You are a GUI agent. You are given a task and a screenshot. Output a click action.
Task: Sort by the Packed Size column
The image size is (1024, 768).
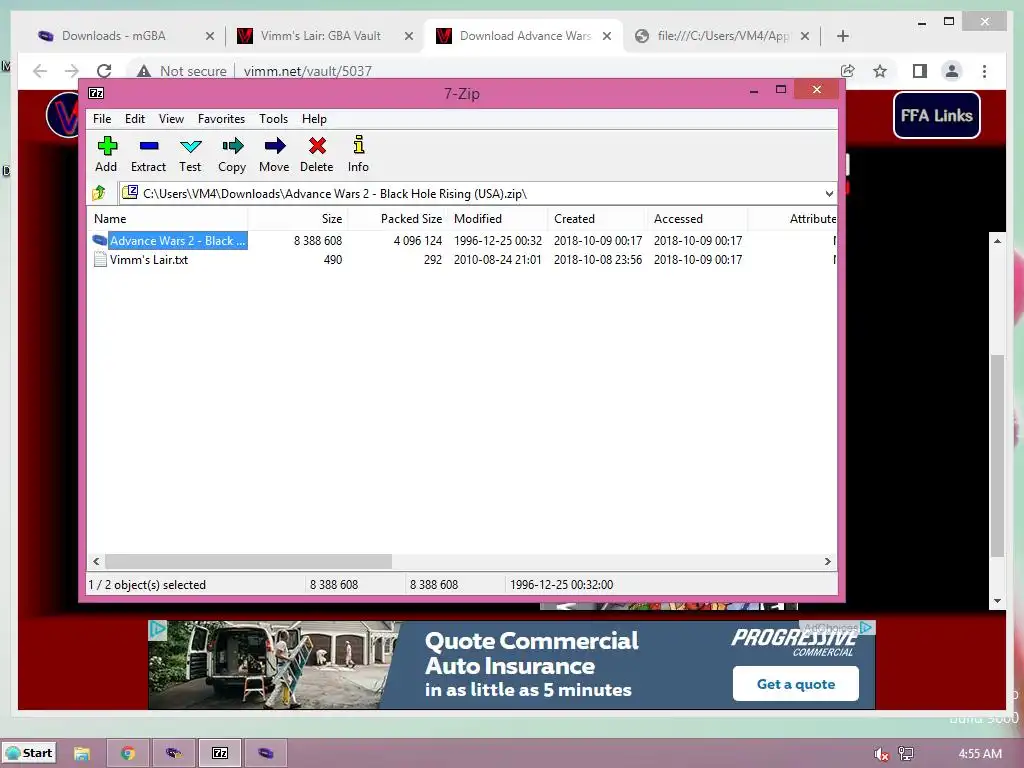[397, 219]
